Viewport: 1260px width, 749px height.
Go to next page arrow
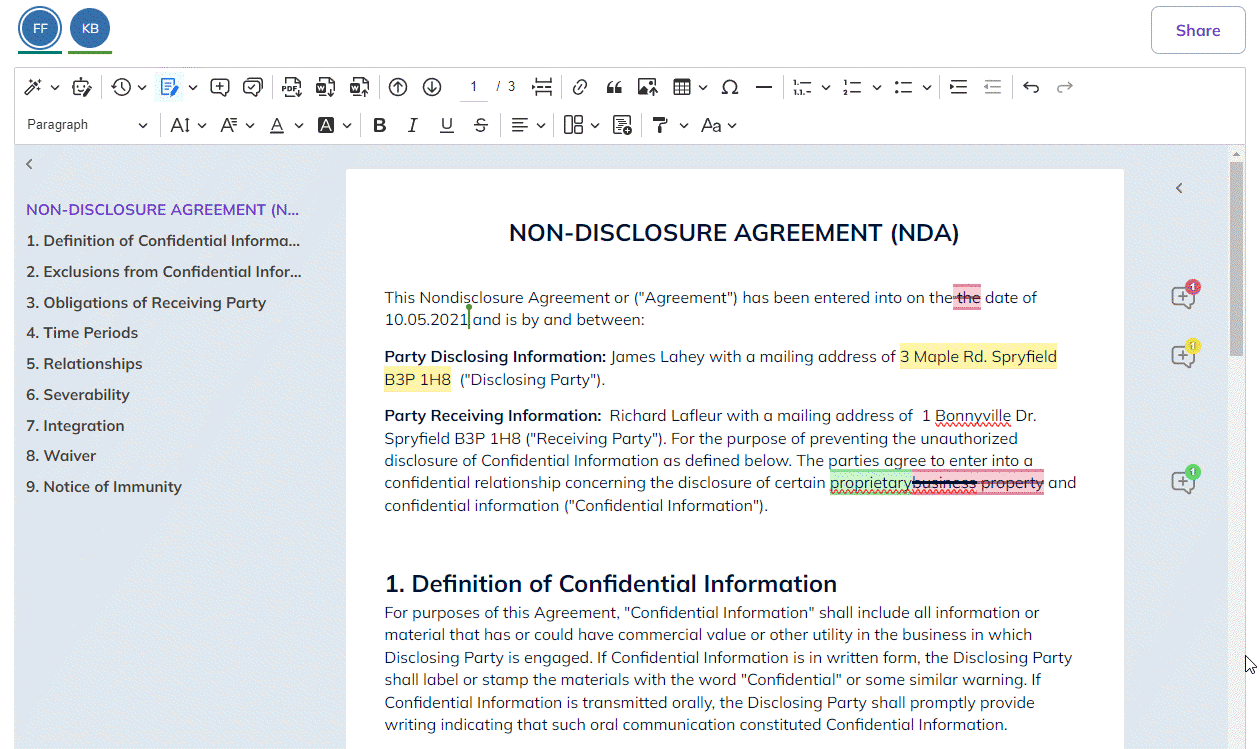(432, 87)
